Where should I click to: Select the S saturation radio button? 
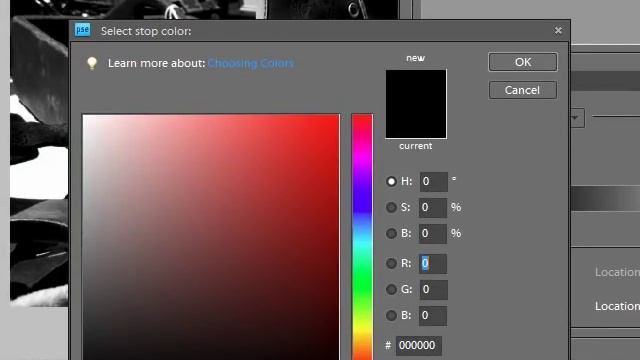391,207
